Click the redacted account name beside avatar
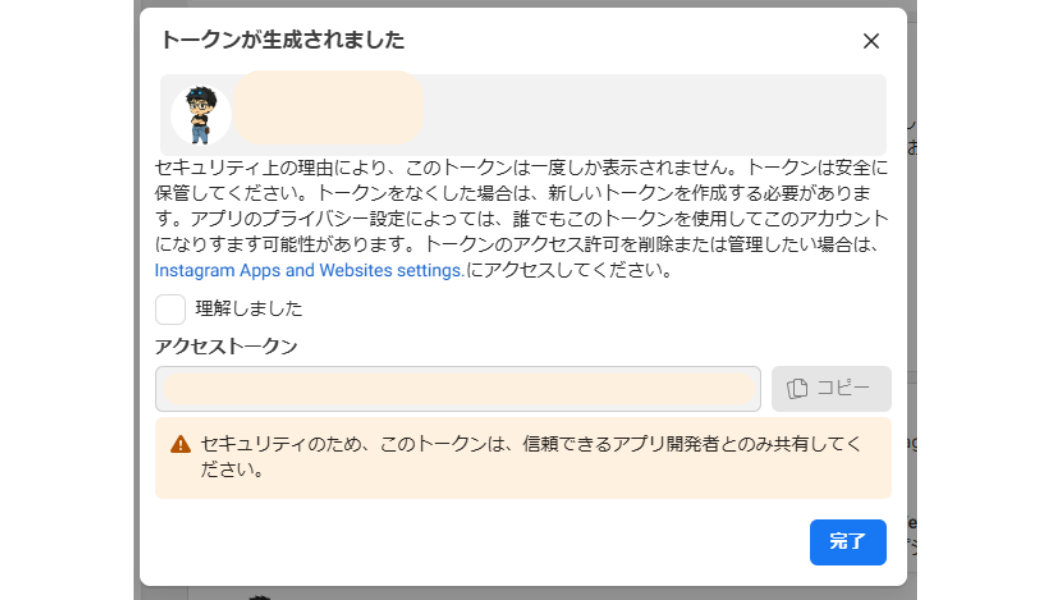 [x=328, y=108]
